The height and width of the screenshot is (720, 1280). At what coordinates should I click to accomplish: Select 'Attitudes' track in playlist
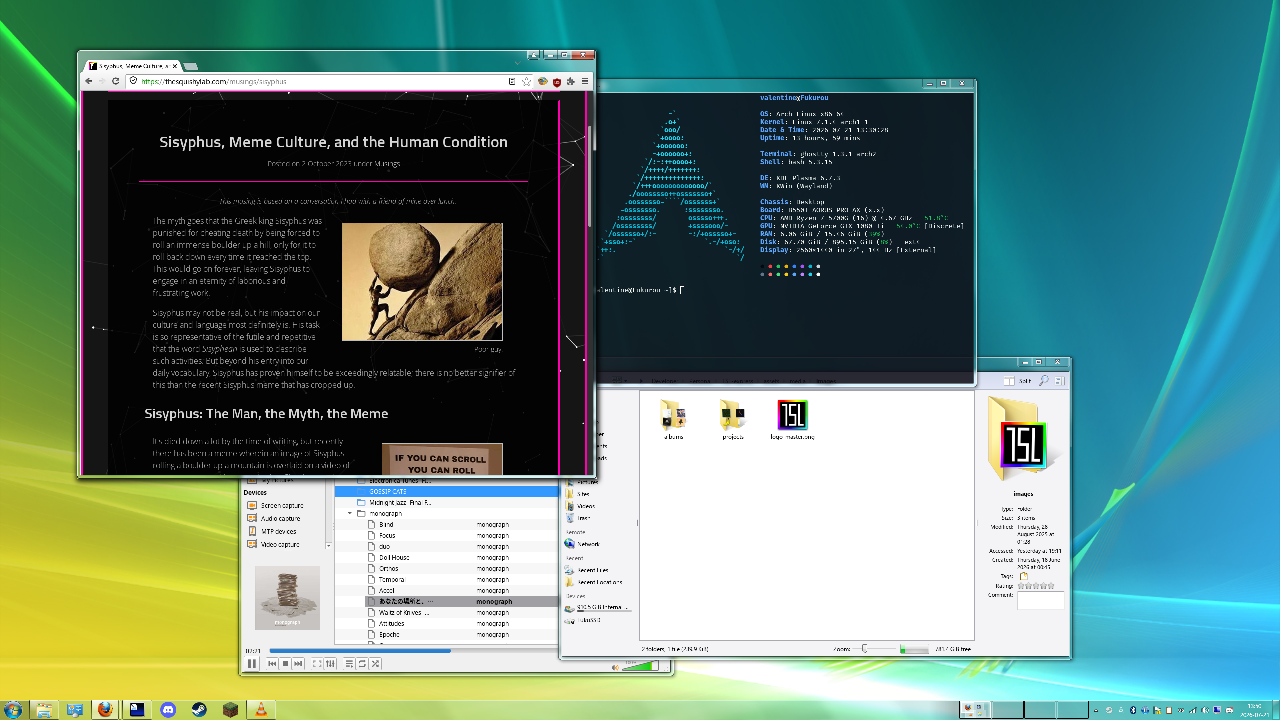pos(392,623)
